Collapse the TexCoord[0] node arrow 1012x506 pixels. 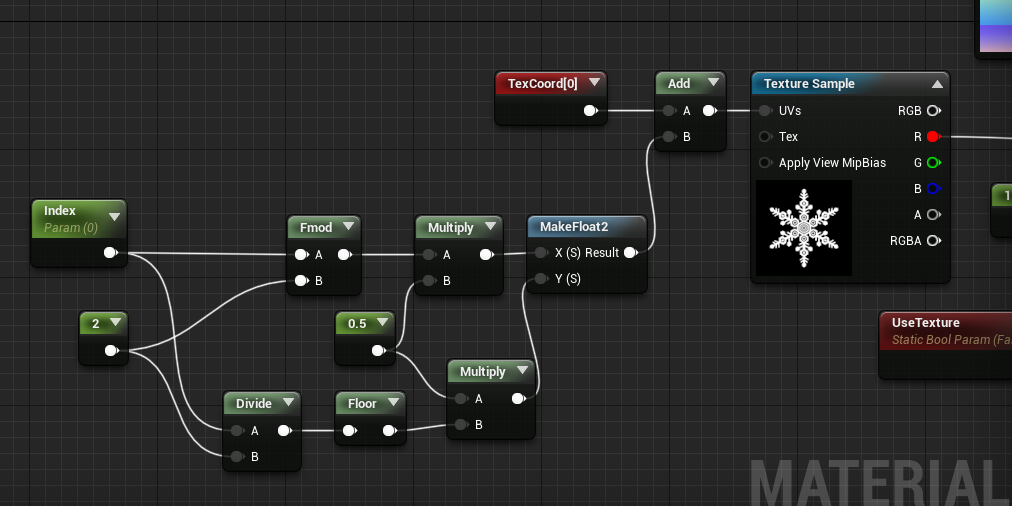pyautogui.click(x=594, y=82)
